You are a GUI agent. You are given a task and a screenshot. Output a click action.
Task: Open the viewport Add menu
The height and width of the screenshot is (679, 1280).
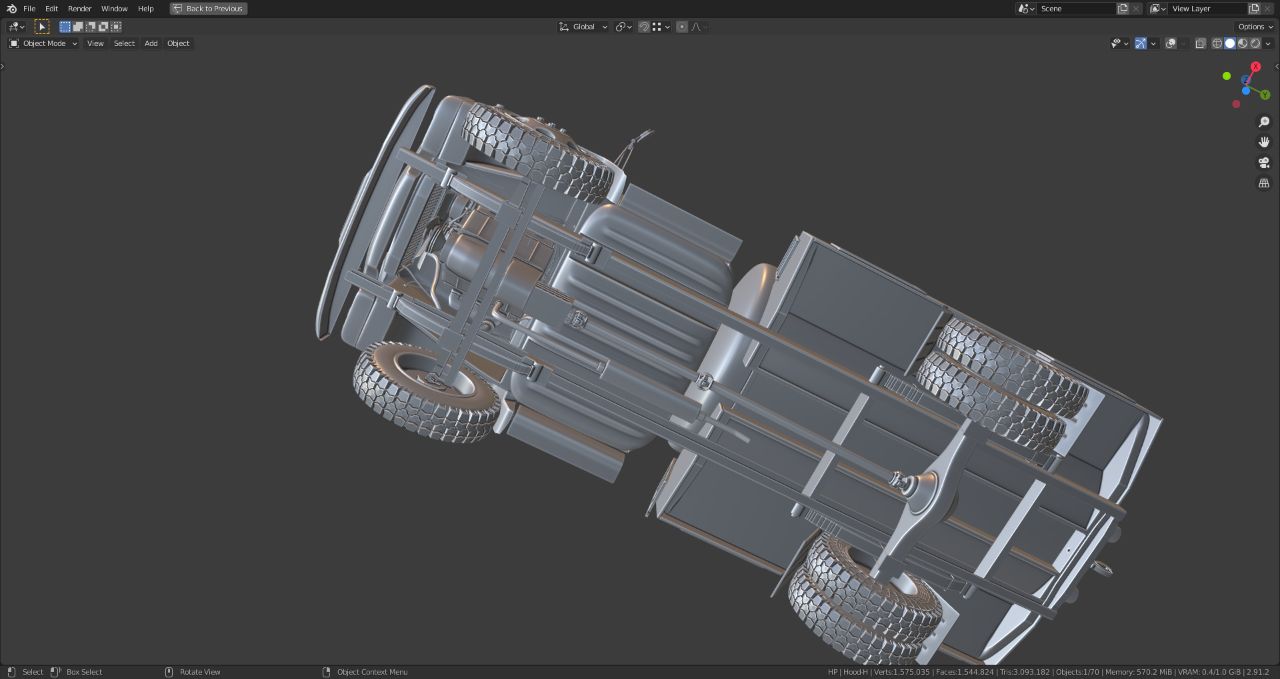pyautogui.click(x=151, y=43)
